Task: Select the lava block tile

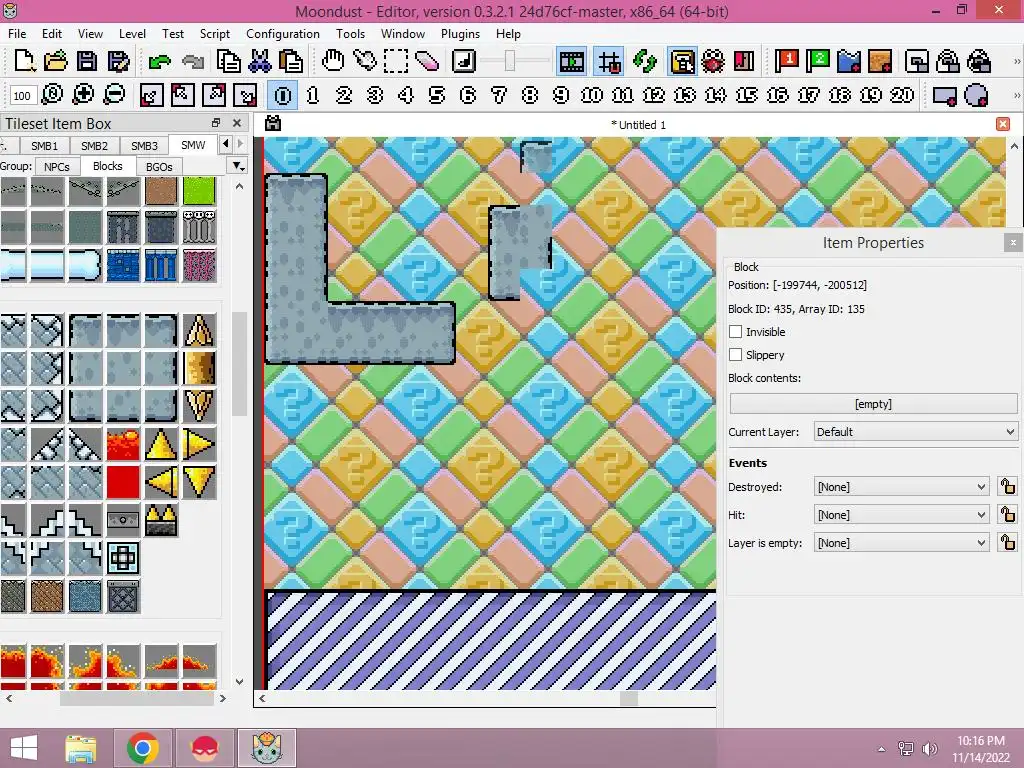Action: coord(123,444)
